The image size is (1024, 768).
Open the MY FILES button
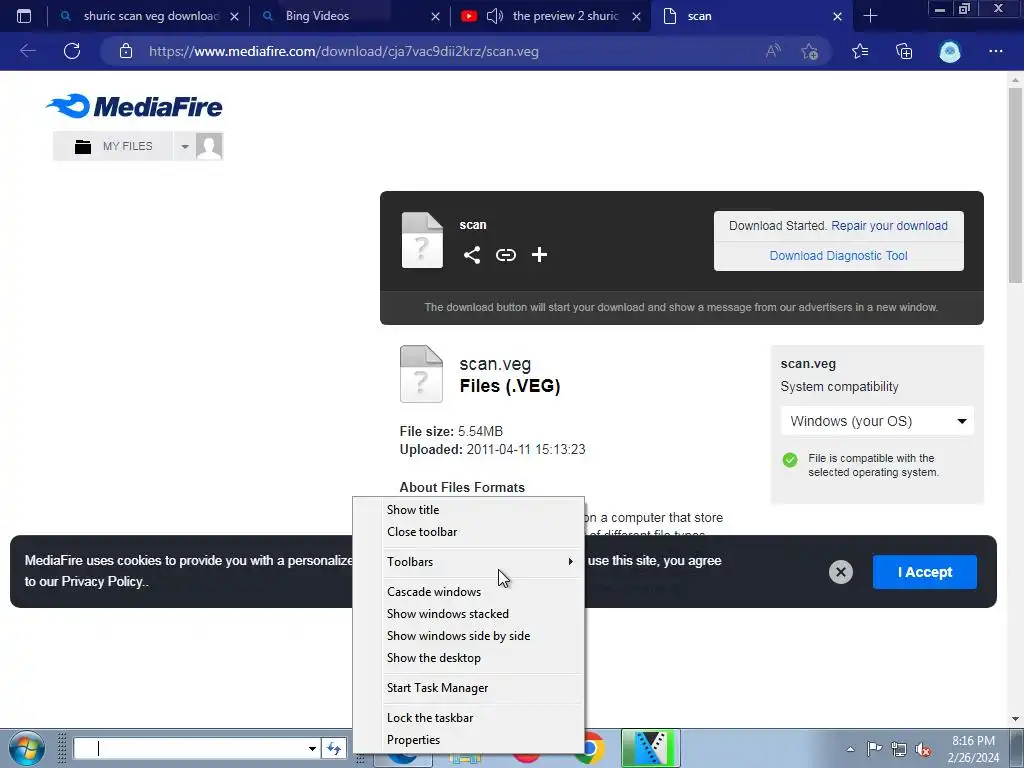114,146
